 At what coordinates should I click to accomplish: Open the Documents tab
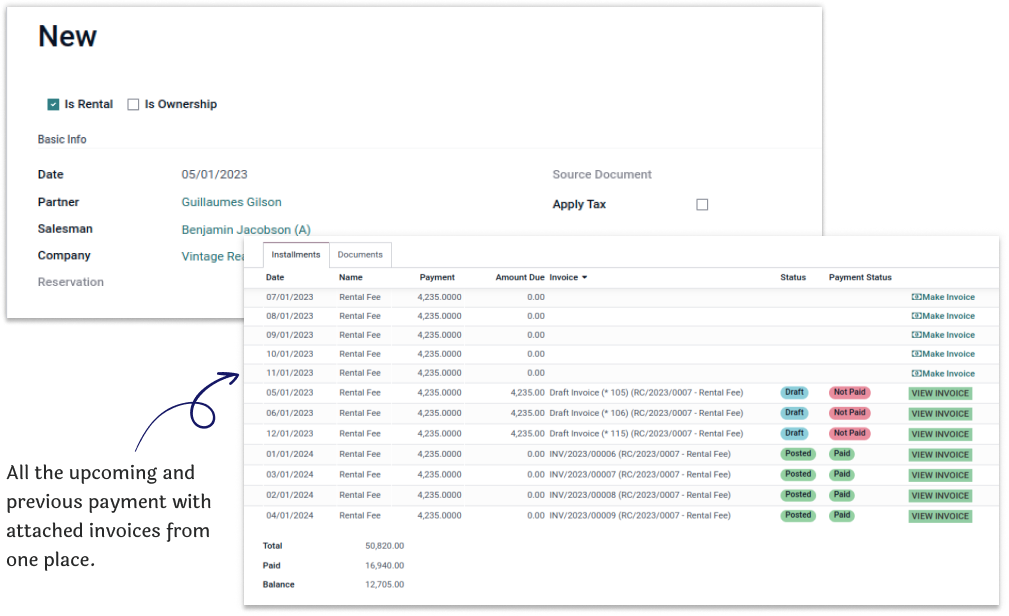click(360, 255)
